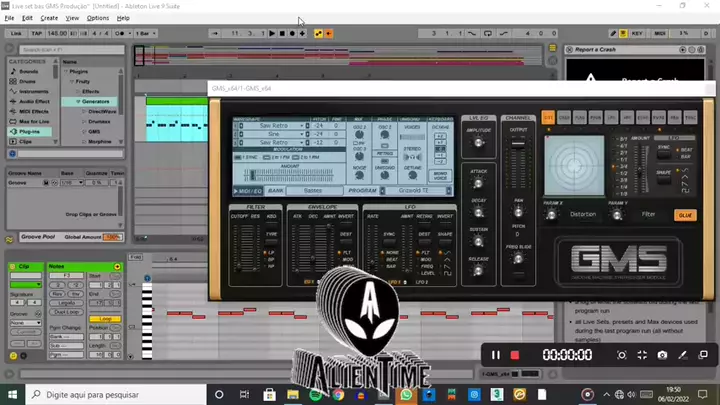This screenshot has width=720, height=405.
Task: Click the GMS channel OUTPUT fader
Action: click(x=518, y=144)
